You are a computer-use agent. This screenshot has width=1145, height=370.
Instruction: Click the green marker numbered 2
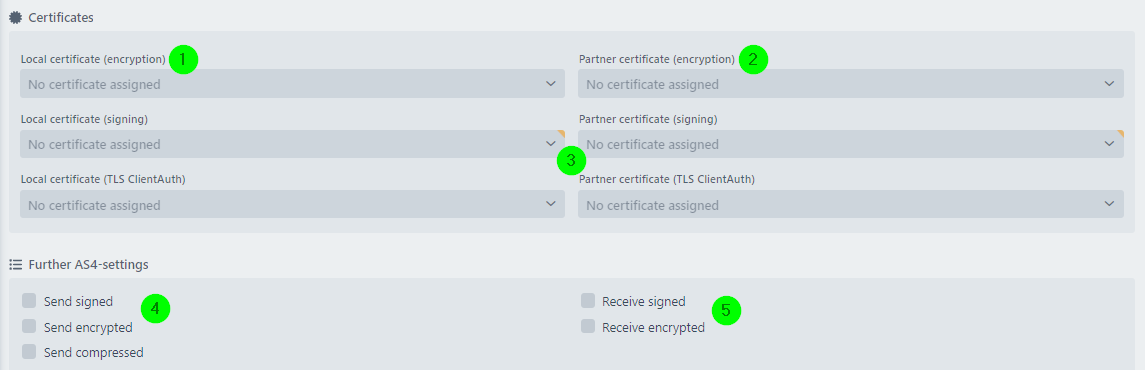coord(753,59)
